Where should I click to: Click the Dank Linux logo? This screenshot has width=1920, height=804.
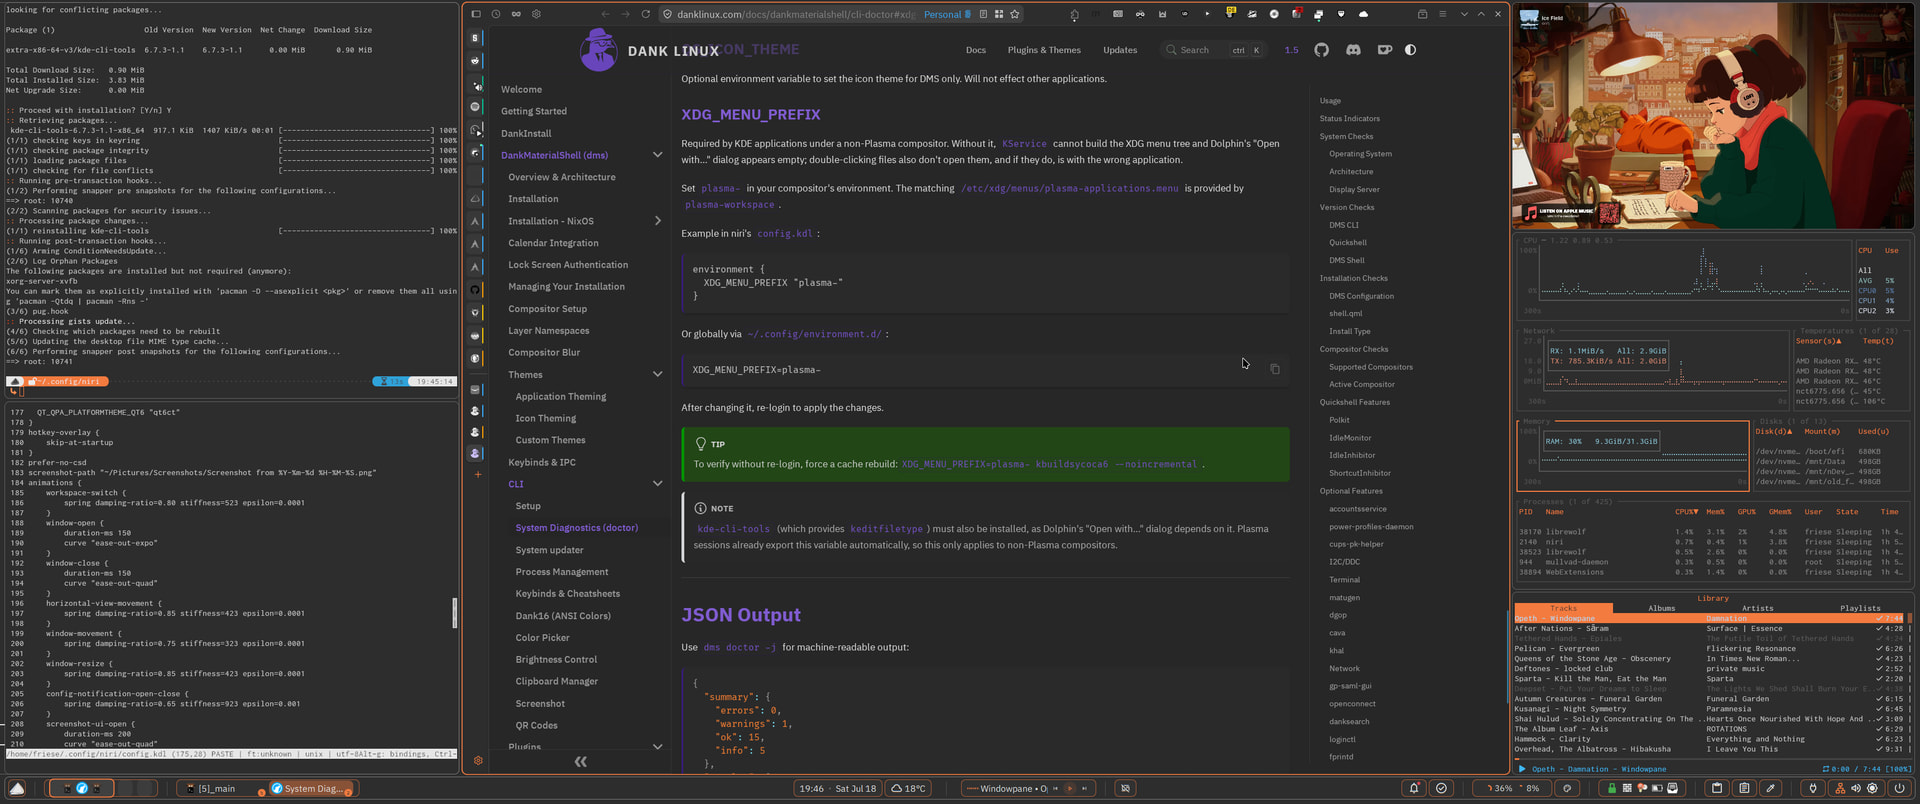(x=649, y=50)
